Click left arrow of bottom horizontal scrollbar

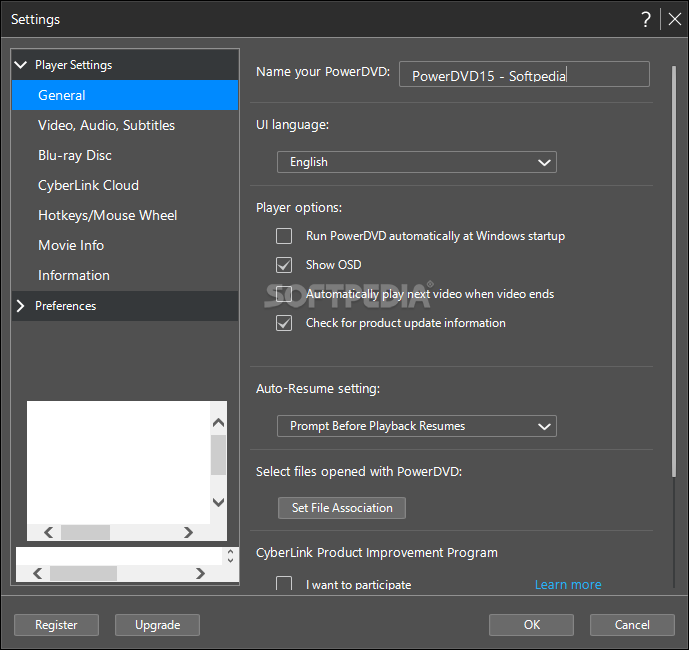click(x=38, y=574)
